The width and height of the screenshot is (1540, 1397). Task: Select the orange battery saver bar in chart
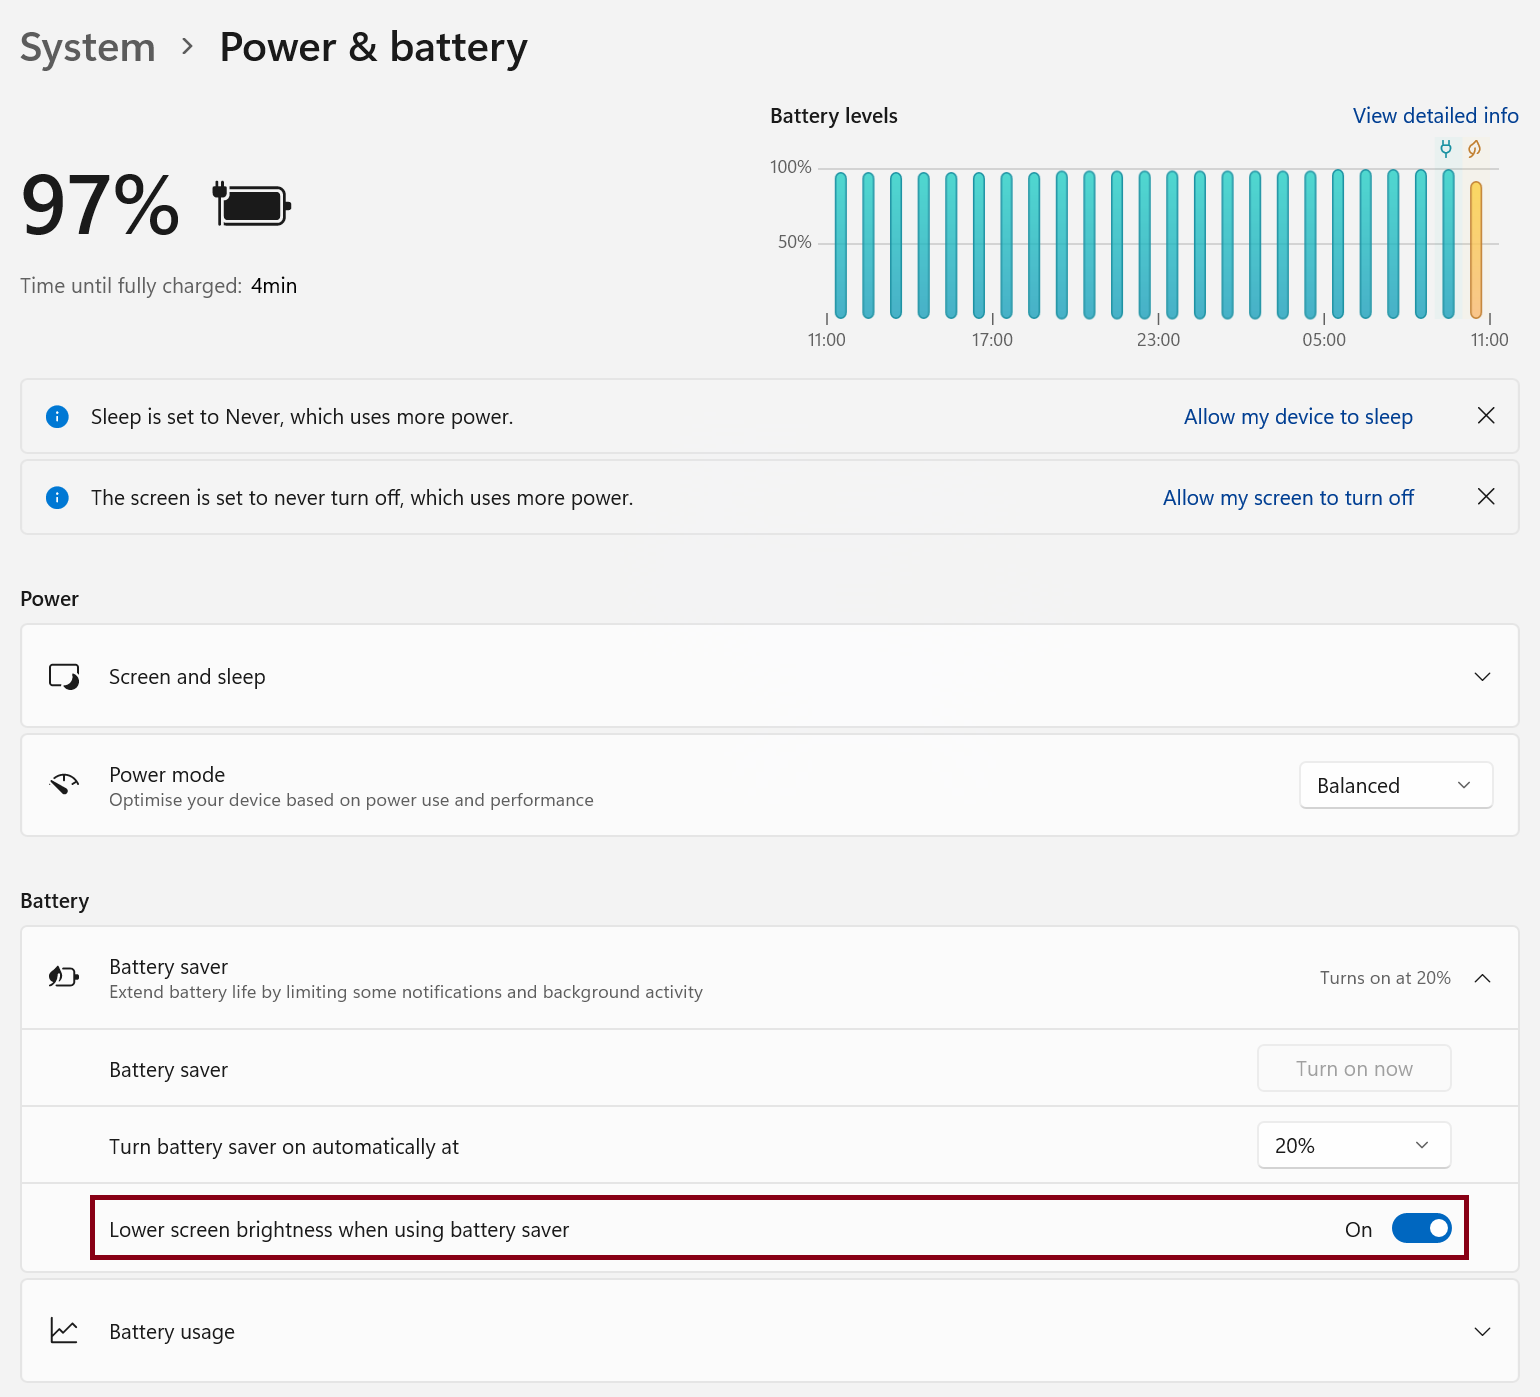(x=1476, y=249)
